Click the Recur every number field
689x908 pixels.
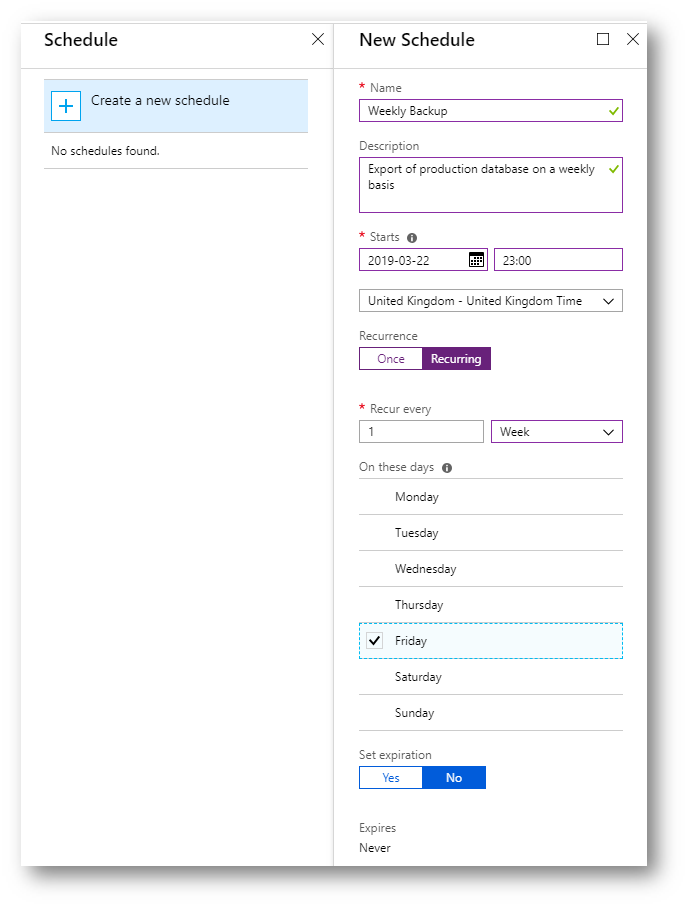[x=421, y=431]
